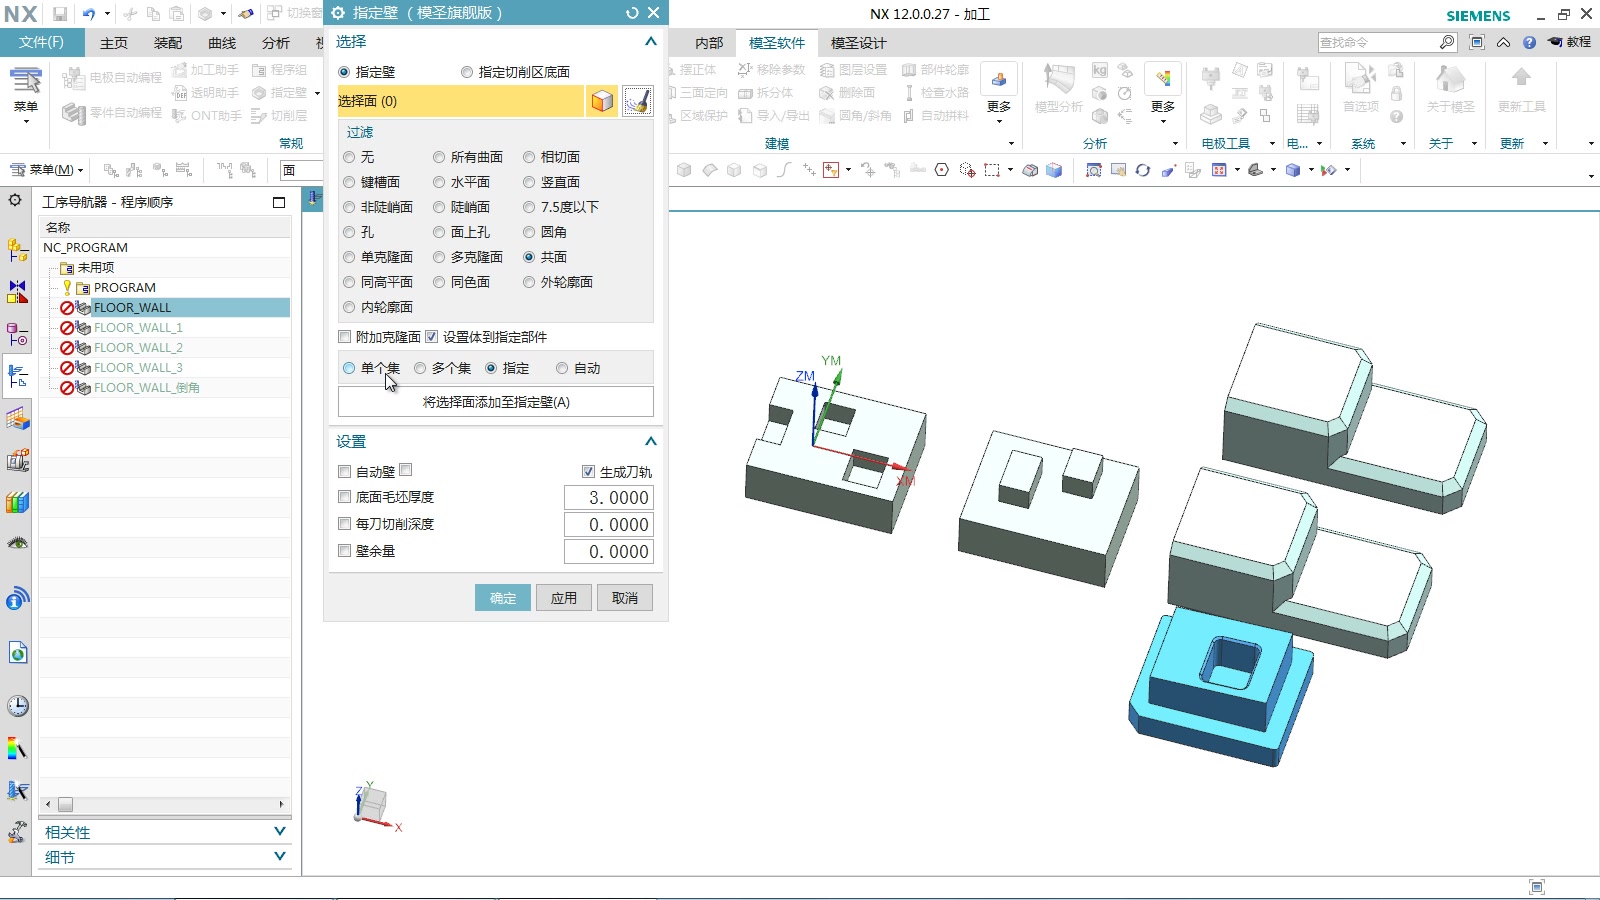Click 将选择面添加至指定壁(A) button

[x=496, y=402]
